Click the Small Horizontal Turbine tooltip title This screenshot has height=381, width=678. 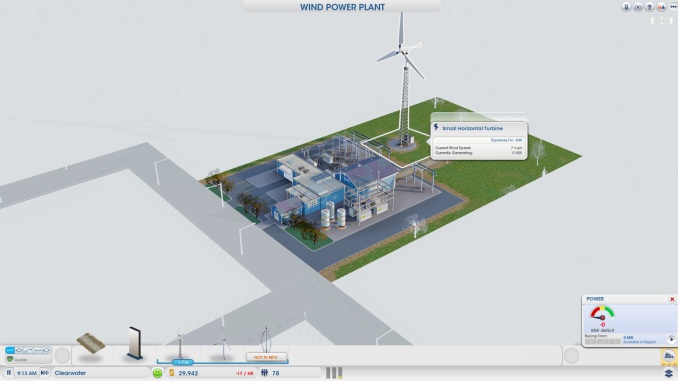472,128
